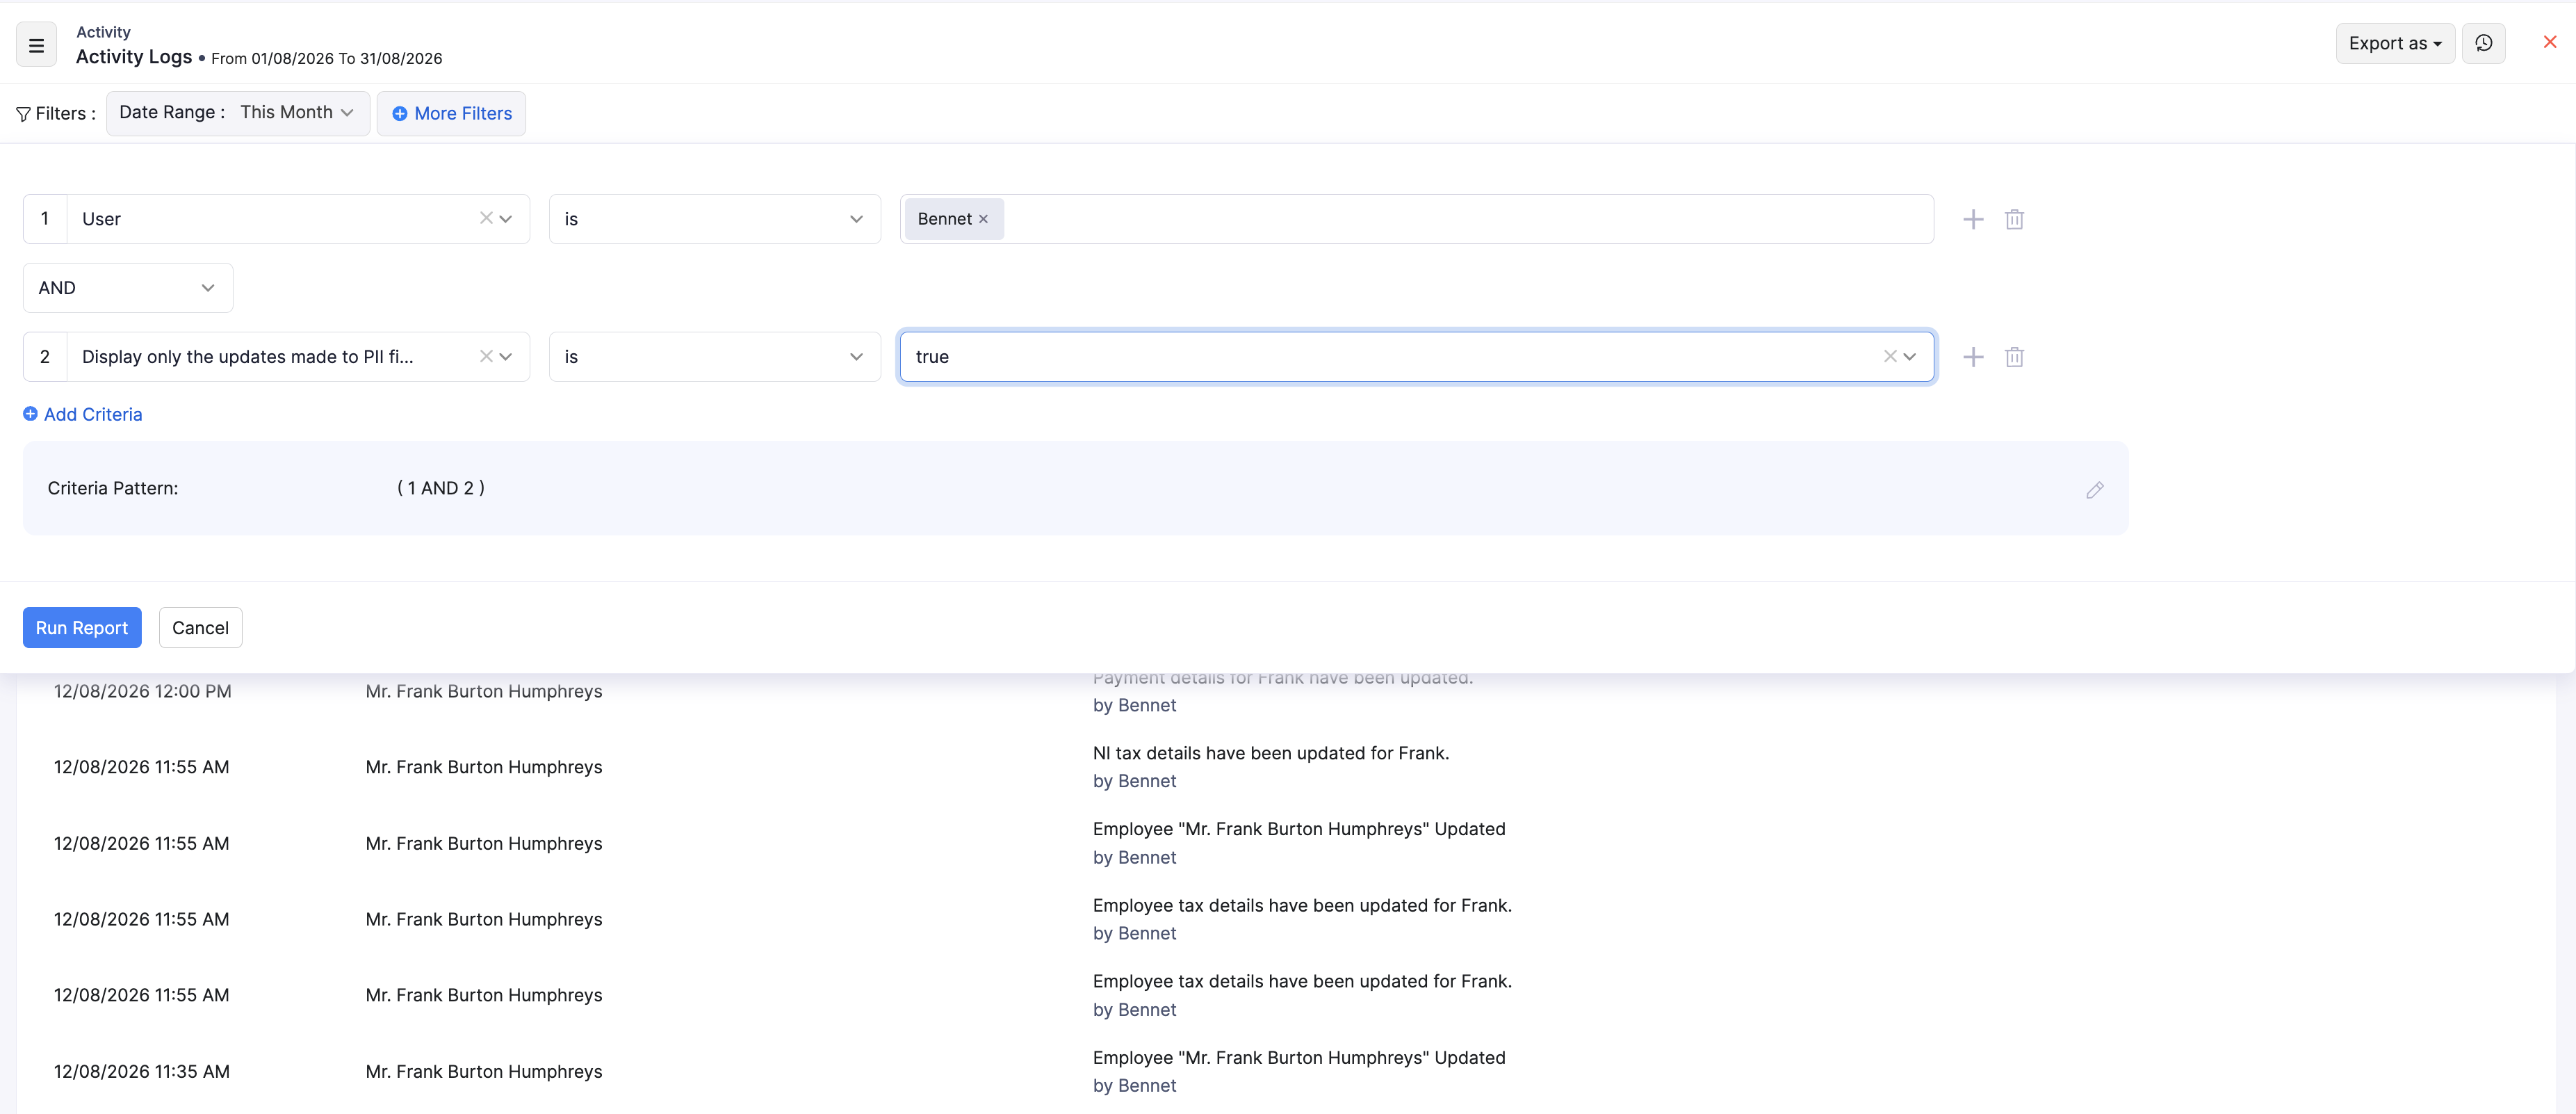Open second row 'is' condition dropdown
2576x1114 pixels.
(x=714, y=357)
